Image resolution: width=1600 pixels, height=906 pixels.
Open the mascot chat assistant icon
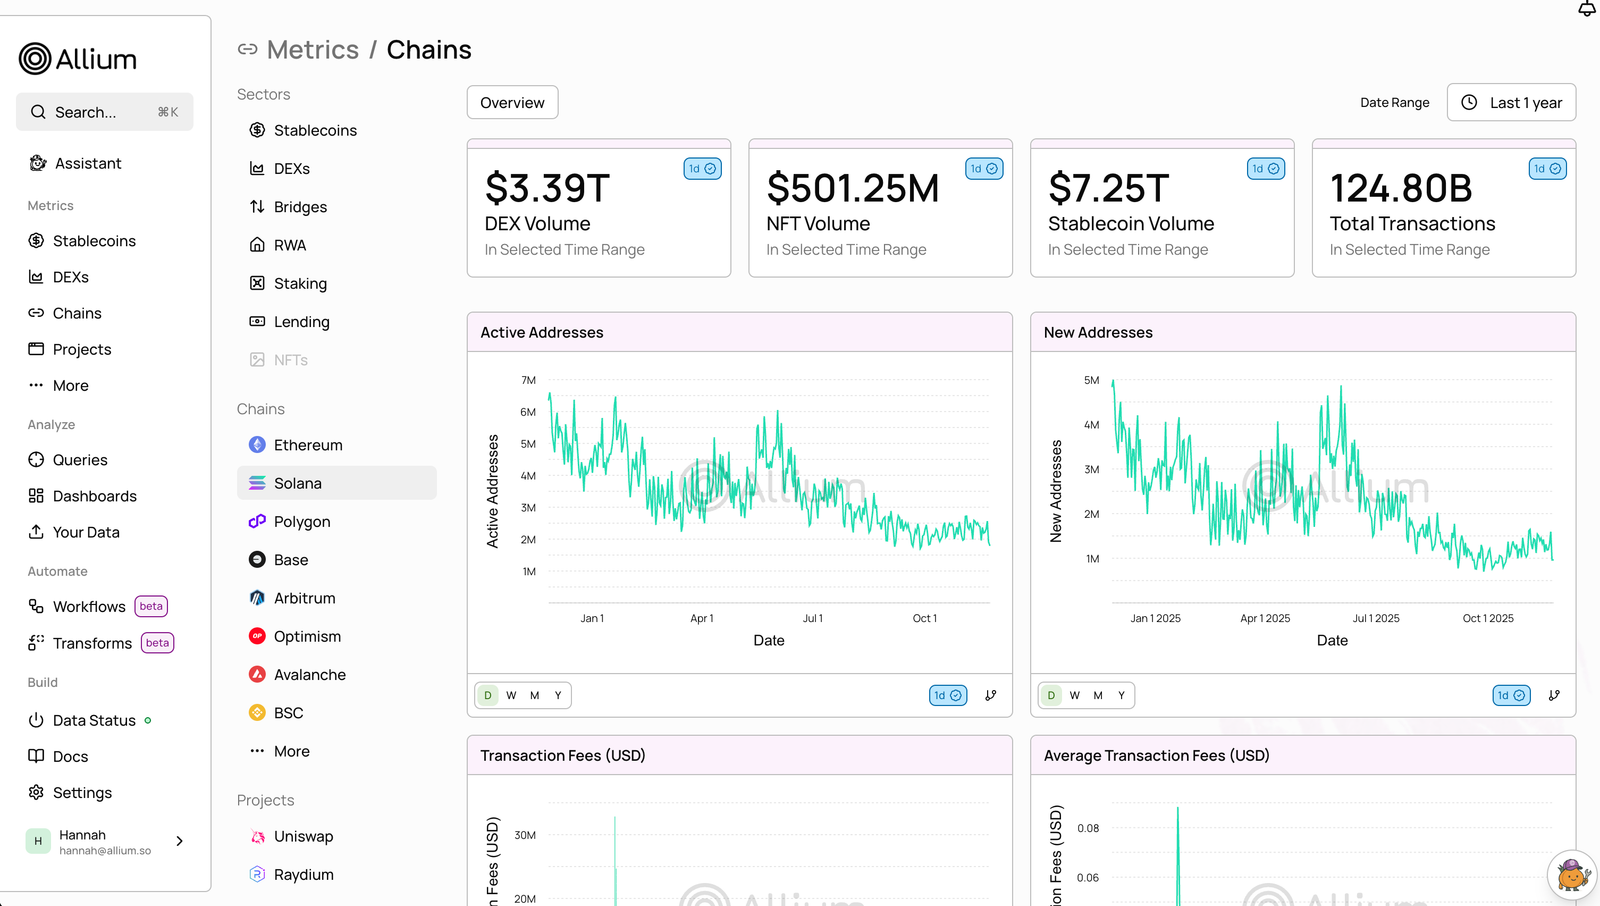pos(1571,876)
